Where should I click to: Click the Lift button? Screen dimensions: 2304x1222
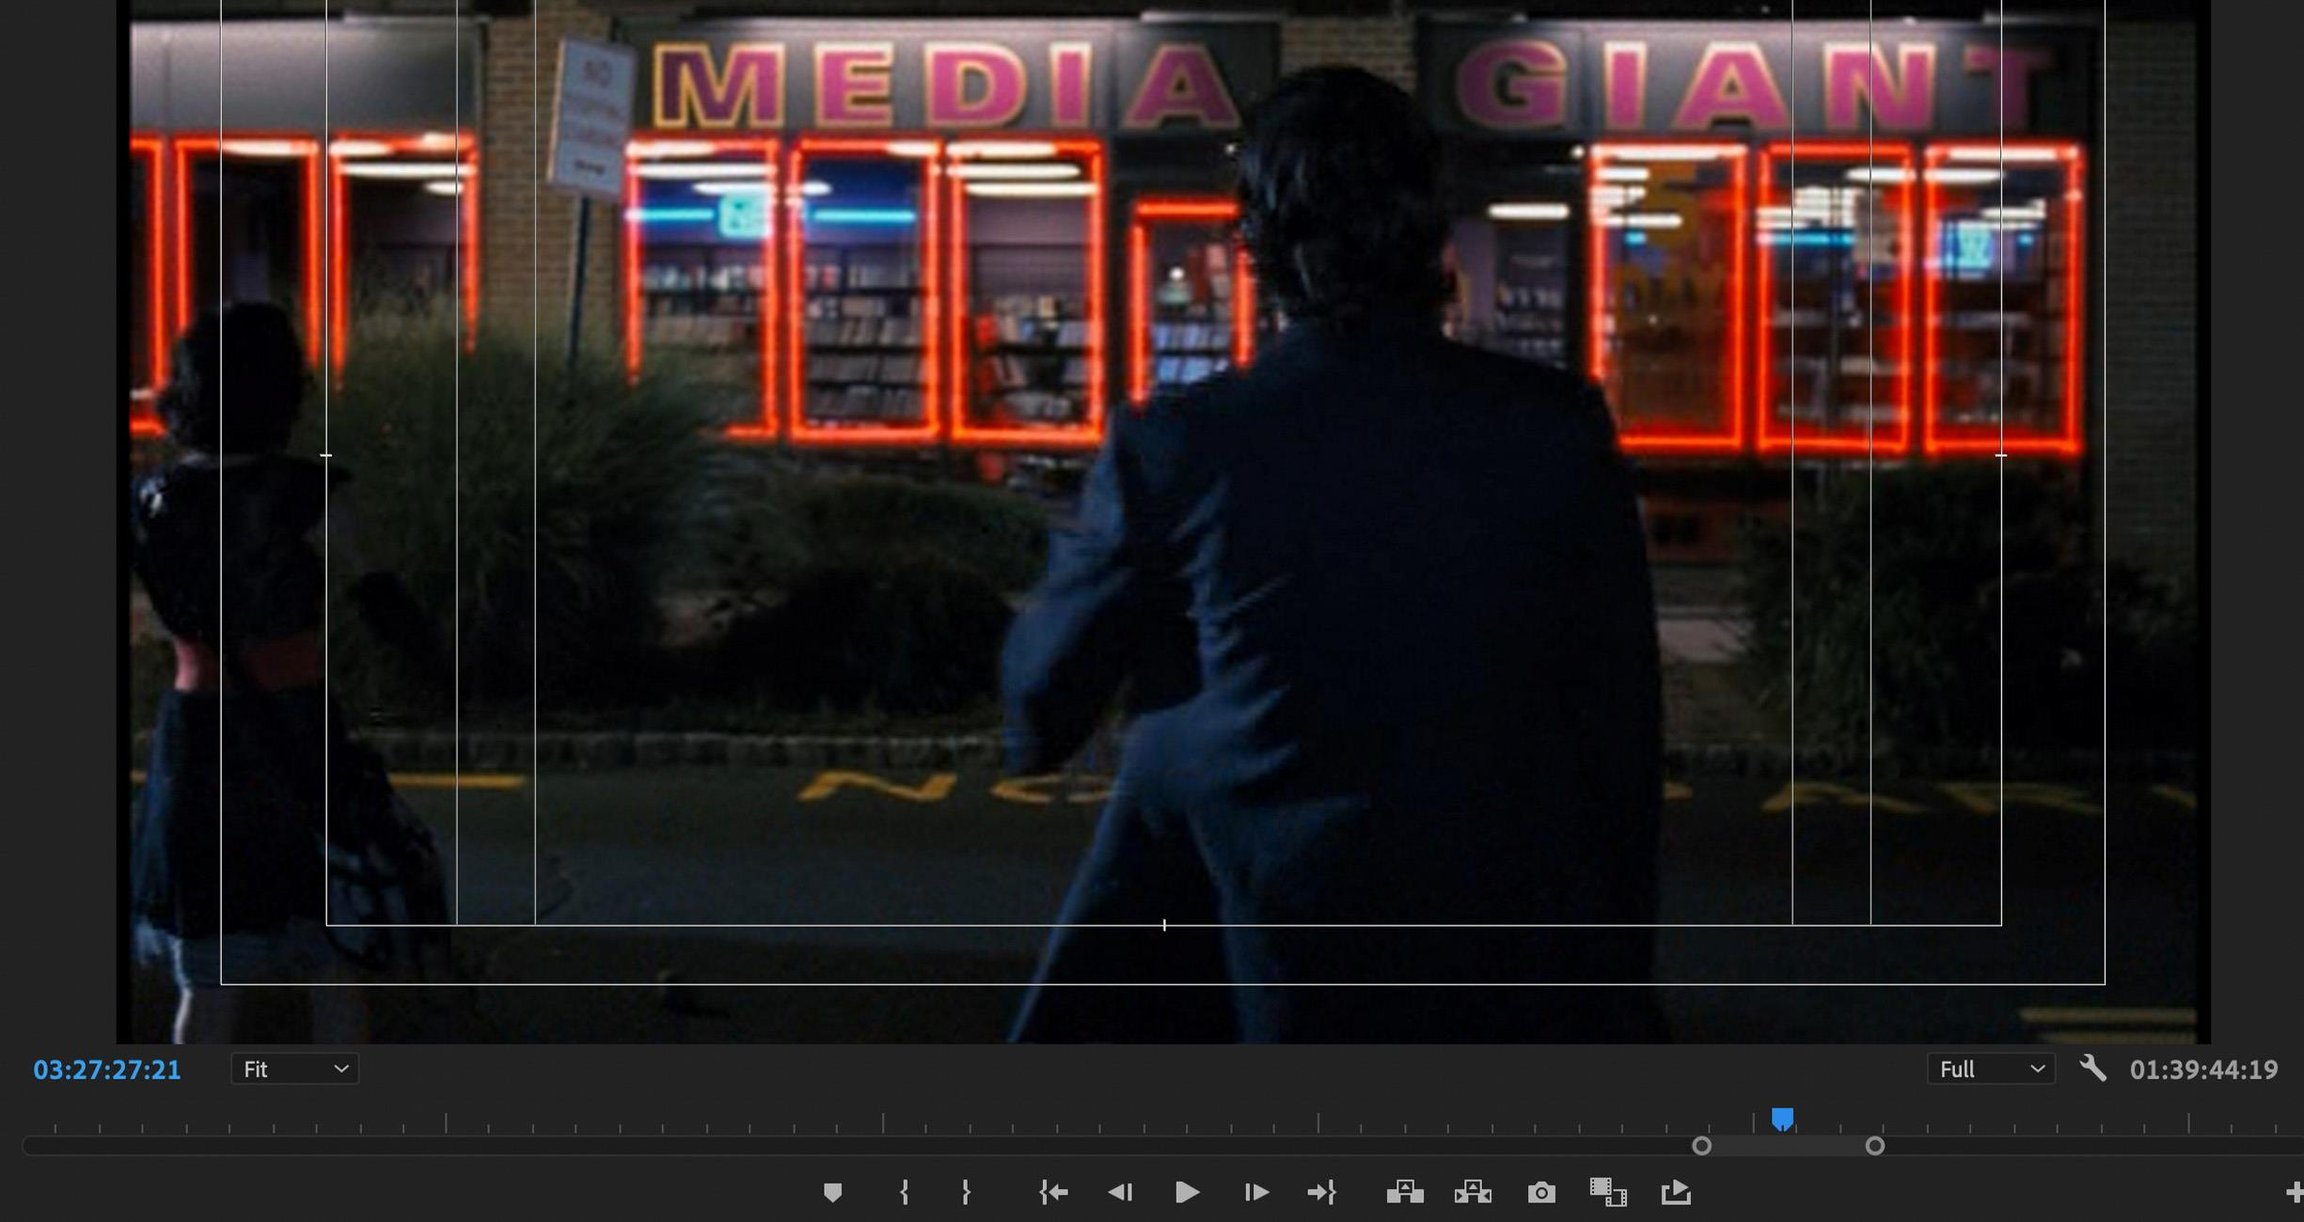[1405, 1192]
